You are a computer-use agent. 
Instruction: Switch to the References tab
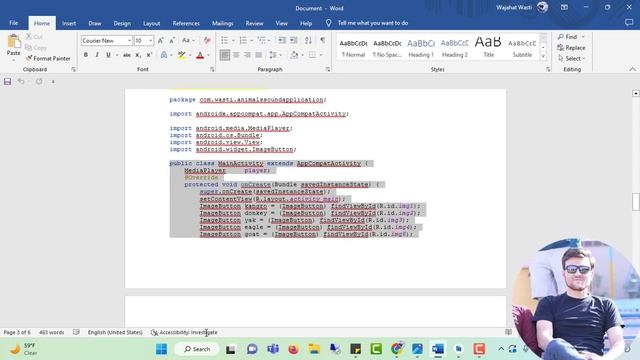pyautogui.click(x=186, y=23)
